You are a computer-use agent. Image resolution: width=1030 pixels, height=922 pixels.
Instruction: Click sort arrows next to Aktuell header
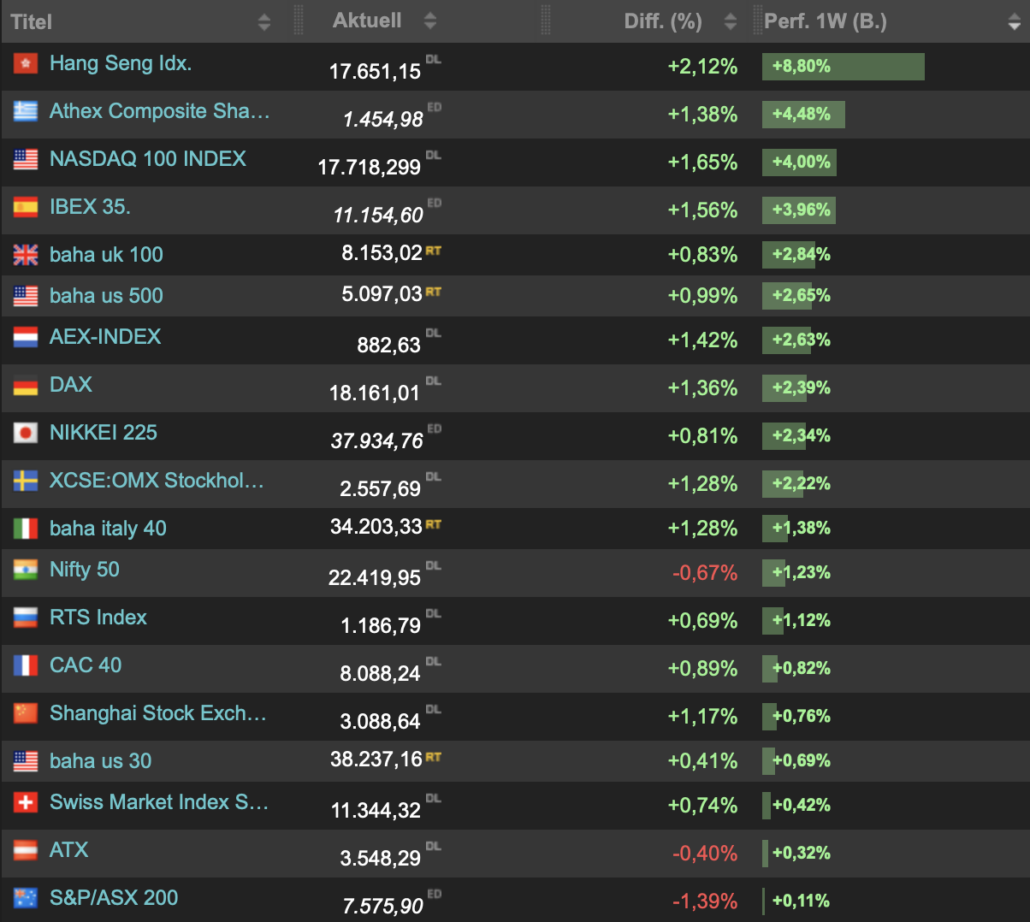point(430,21)
